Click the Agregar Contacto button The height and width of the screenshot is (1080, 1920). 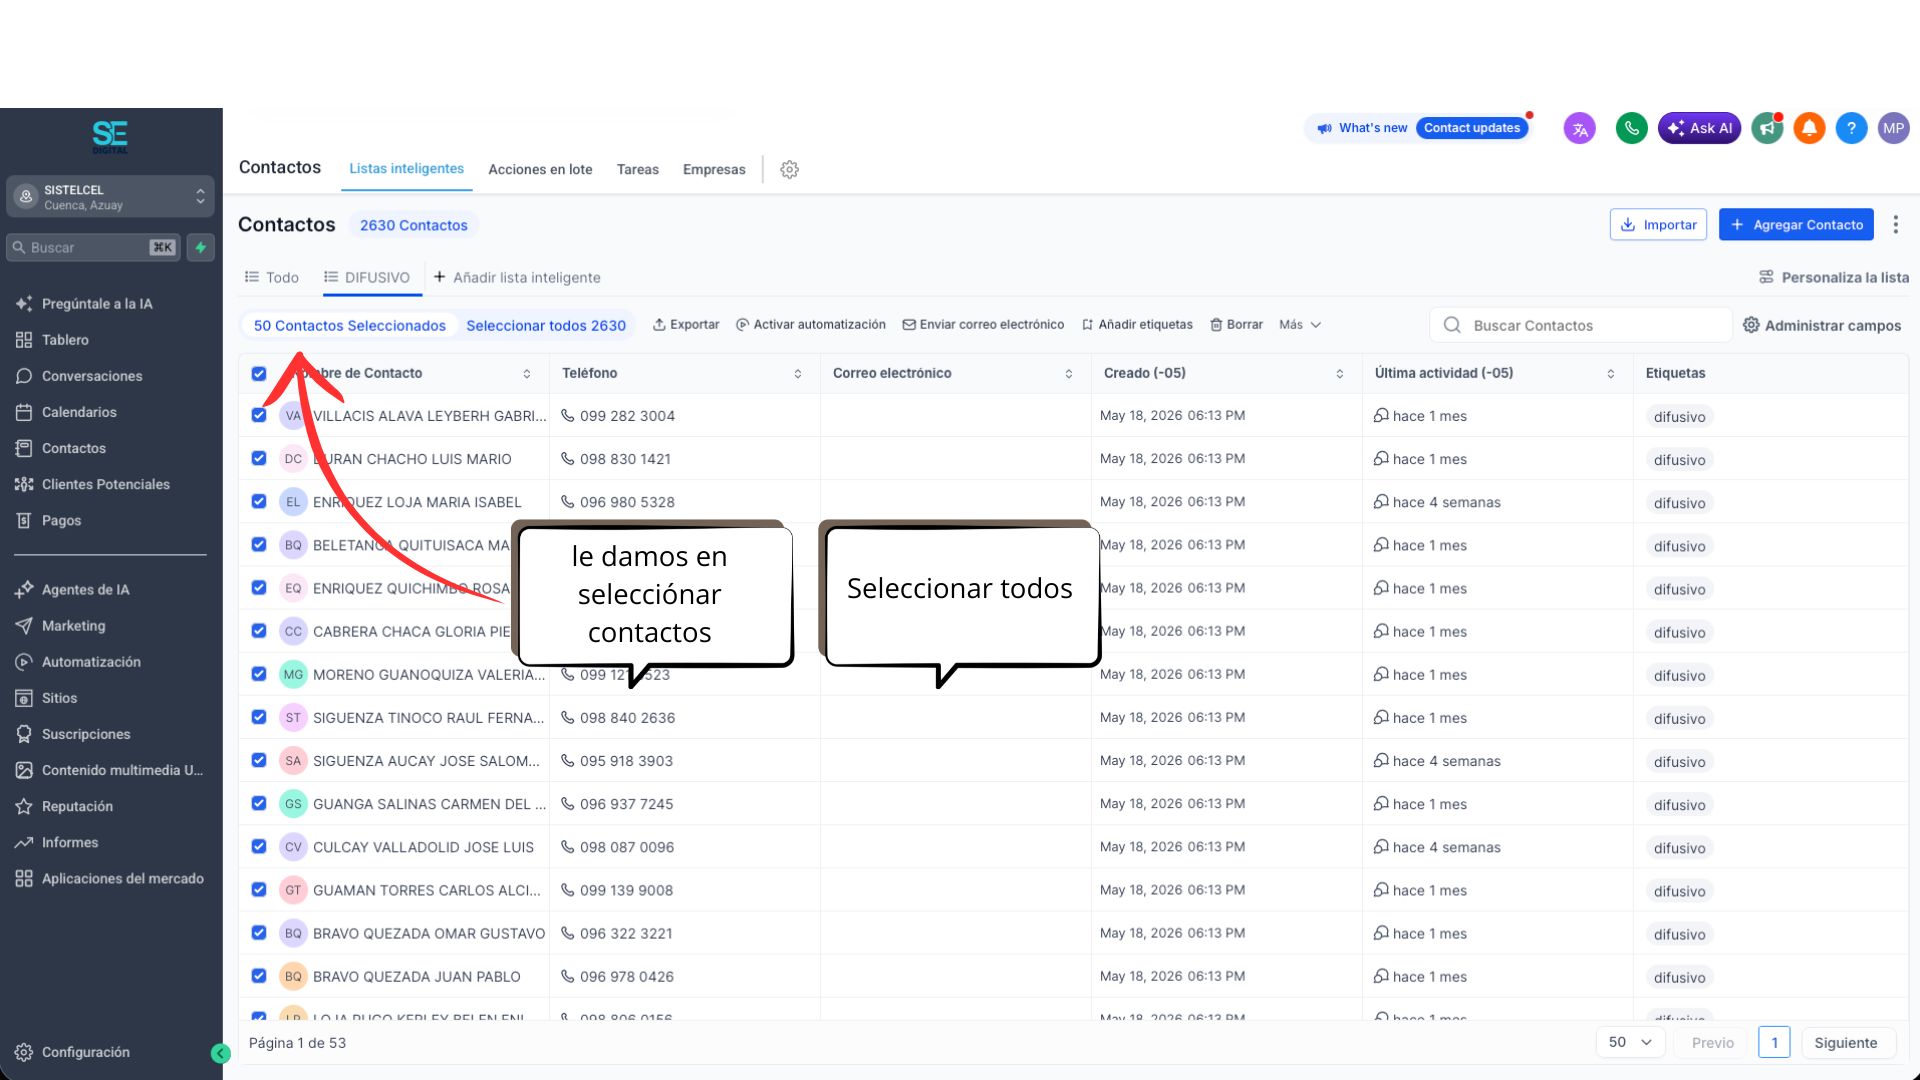click(1796, 224)
